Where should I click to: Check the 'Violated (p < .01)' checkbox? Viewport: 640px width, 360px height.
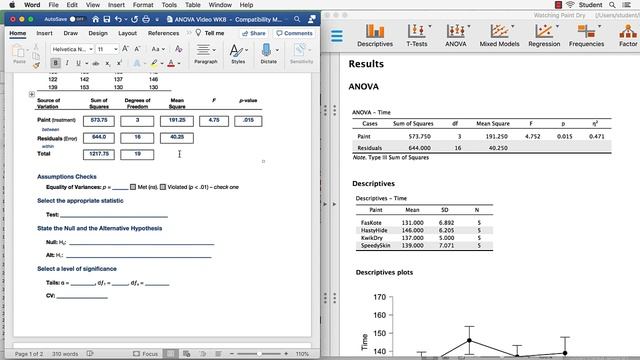click(x=163, y=187)
